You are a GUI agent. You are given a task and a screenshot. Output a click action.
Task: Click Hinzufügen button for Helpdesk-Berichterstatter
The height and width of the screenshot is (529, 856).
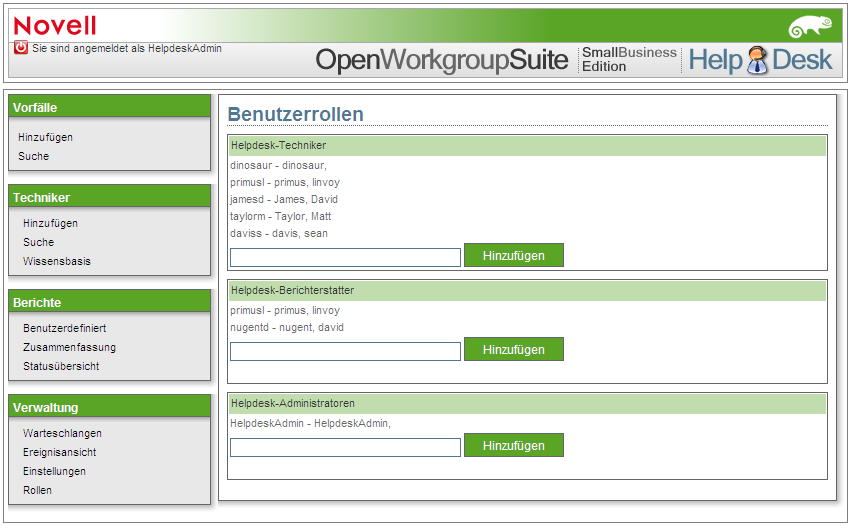tap(514, 349)
